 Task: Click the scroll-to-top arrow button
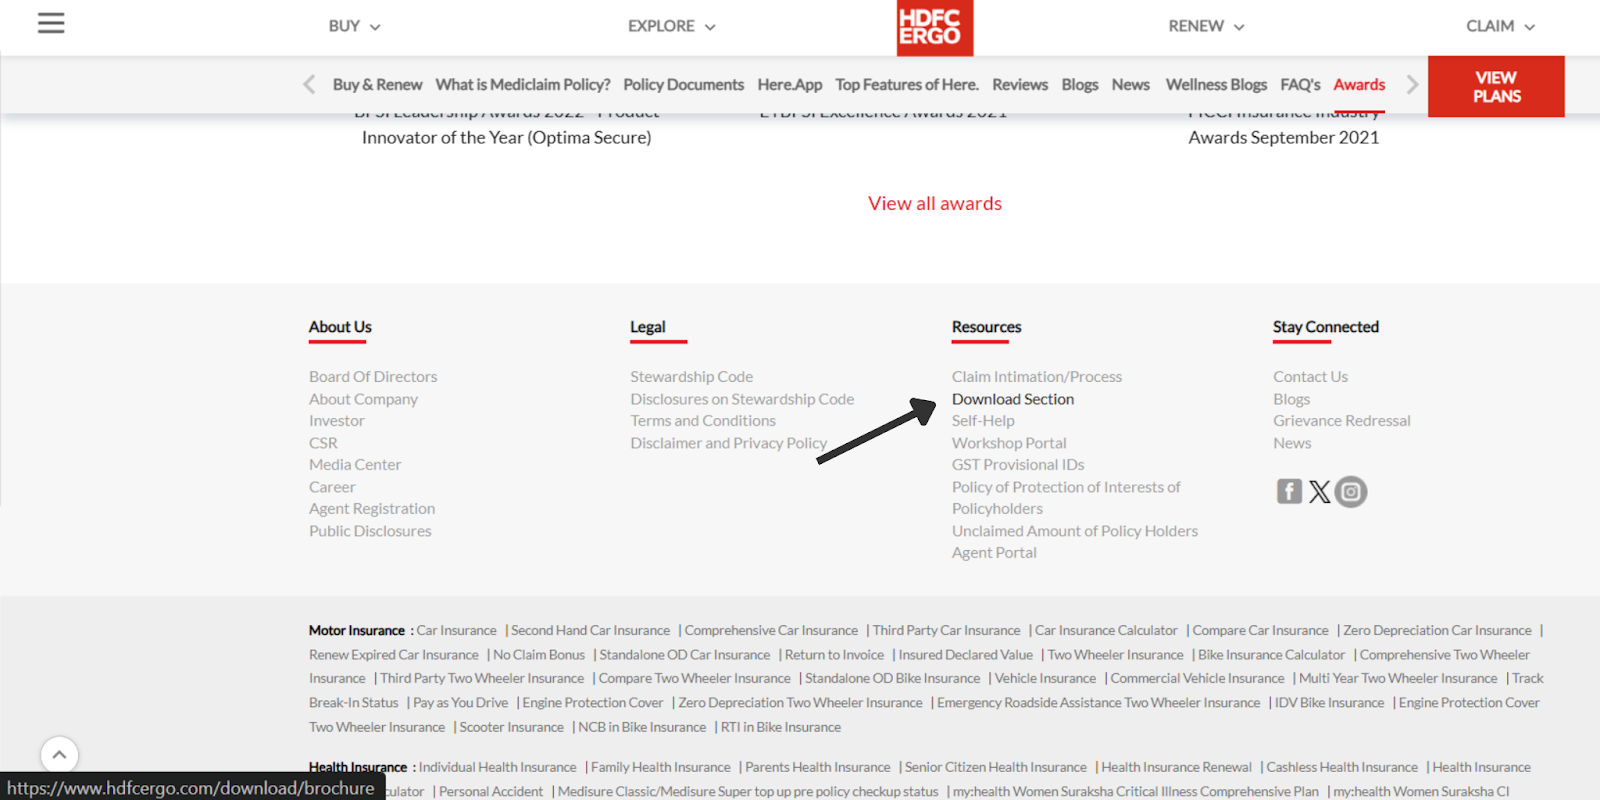59,755
